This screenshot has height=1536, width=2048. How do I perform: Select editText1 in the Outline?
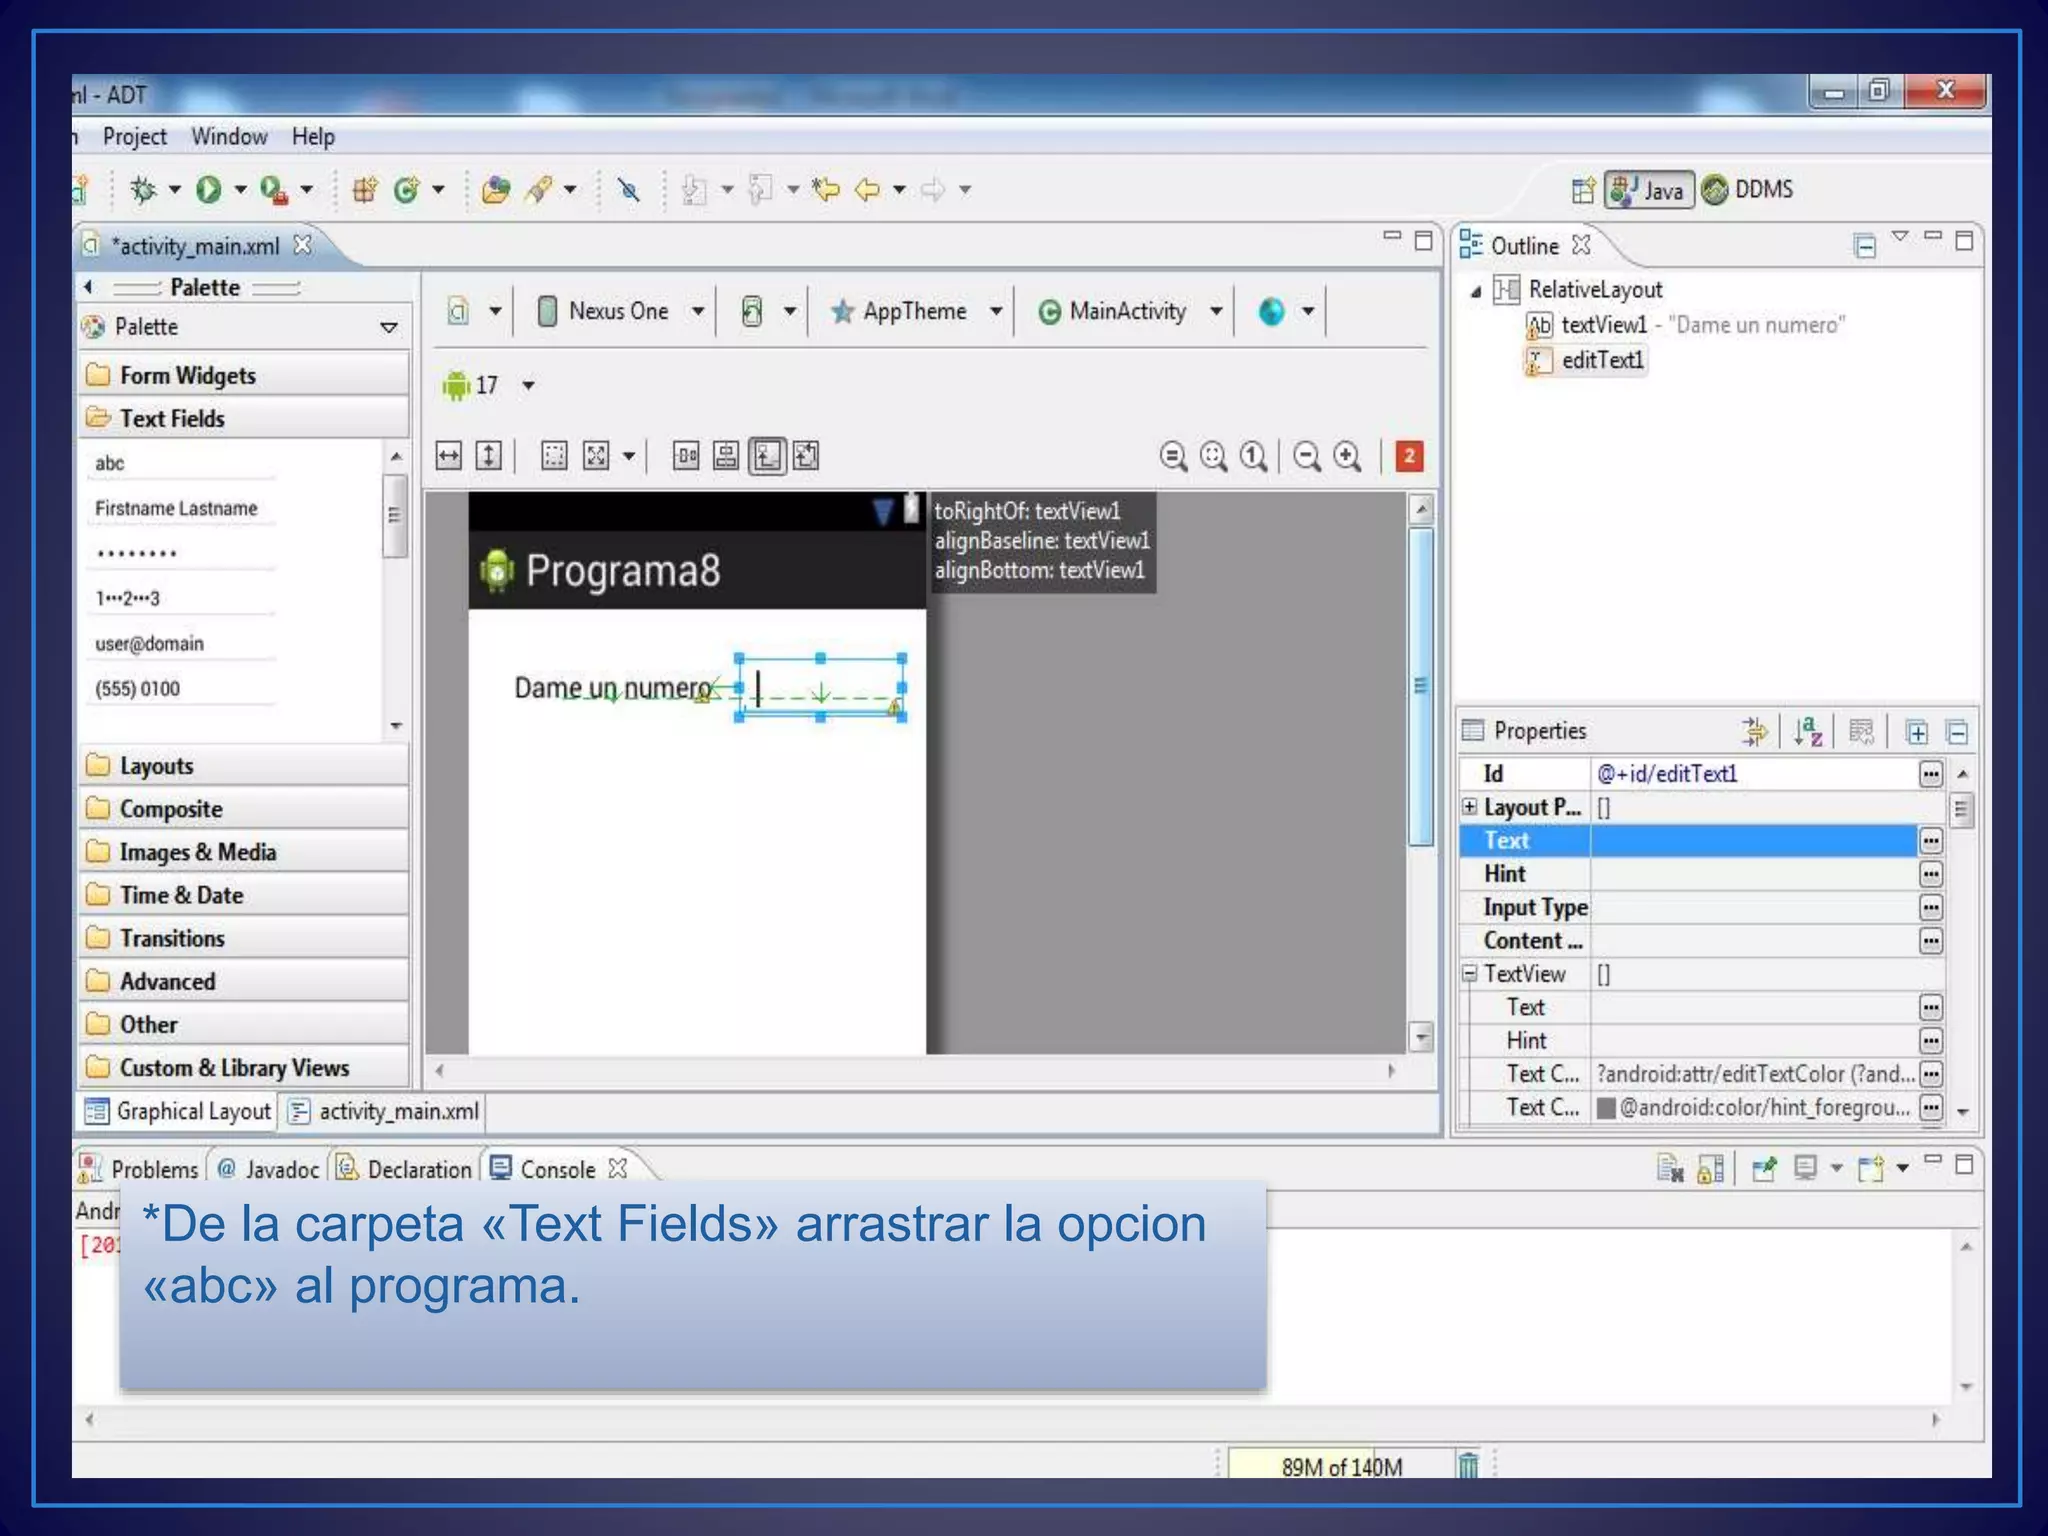click(1586, 360)
